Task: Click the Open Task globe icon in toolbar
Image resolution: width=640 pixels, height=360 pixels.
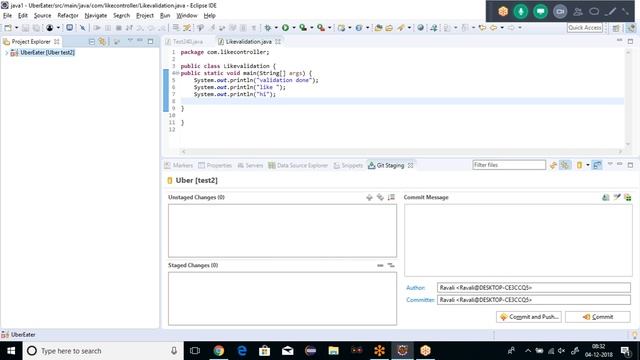Action: pyautogui.click(x=420, y=28)
